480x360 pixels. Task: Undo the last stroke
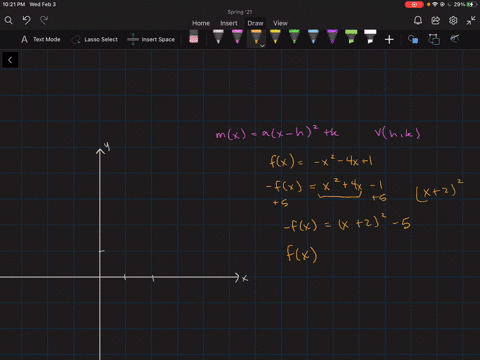(26, 21)
